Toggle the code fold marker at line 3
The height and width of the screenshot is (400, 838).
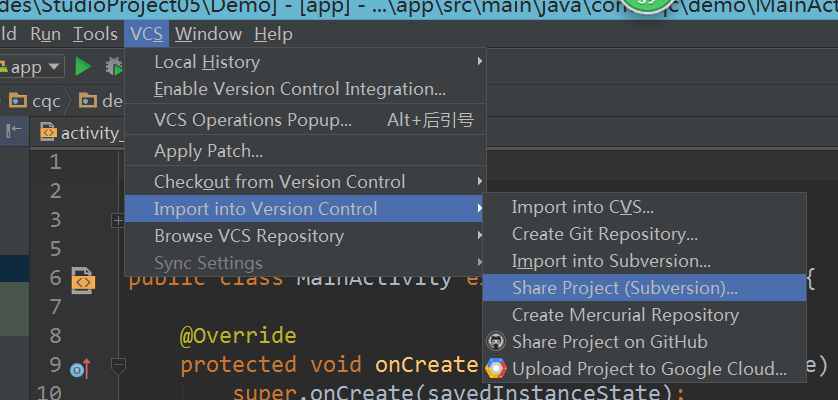(x=117, y=219)
